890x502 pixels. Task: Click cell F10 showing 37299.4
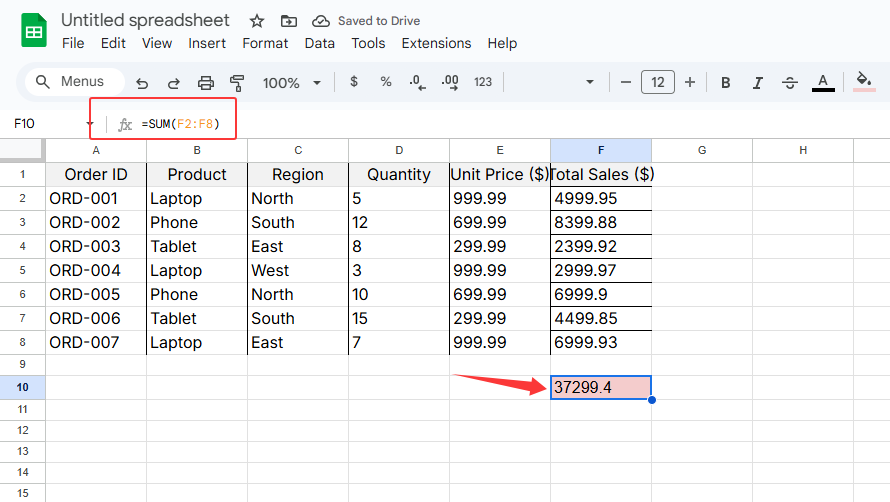click(600, 387)
